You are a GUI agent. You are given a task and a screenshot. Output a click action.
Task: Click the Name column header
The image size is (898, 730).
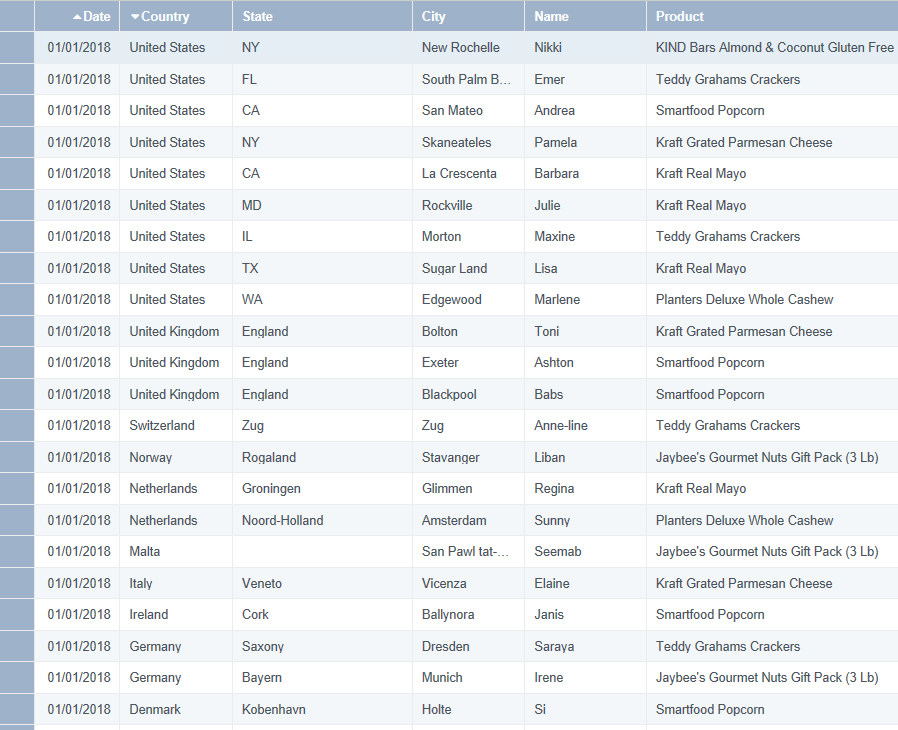585,16
